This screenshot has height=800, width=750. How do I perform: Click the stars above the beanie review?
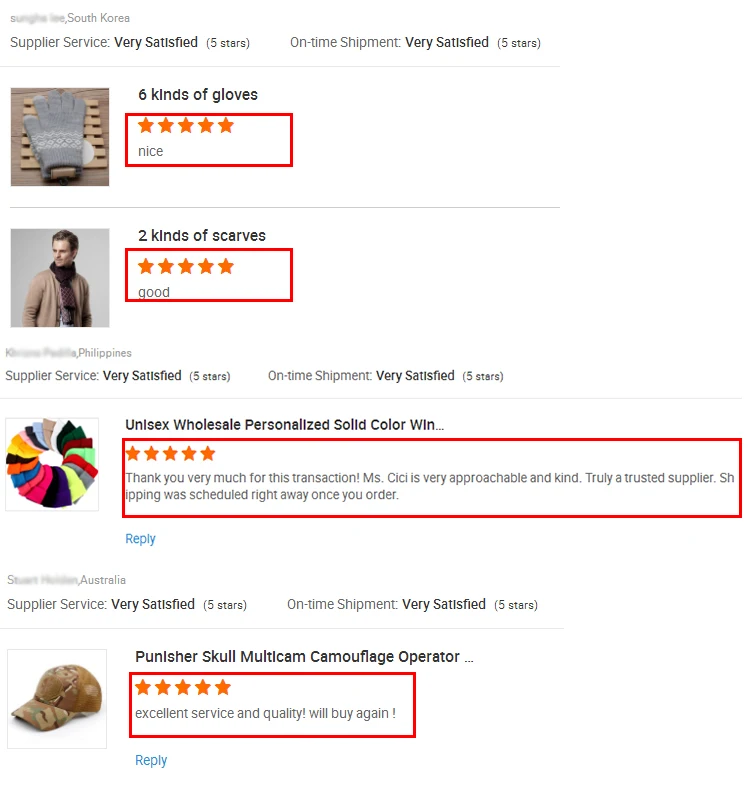(x=170, y=454)
